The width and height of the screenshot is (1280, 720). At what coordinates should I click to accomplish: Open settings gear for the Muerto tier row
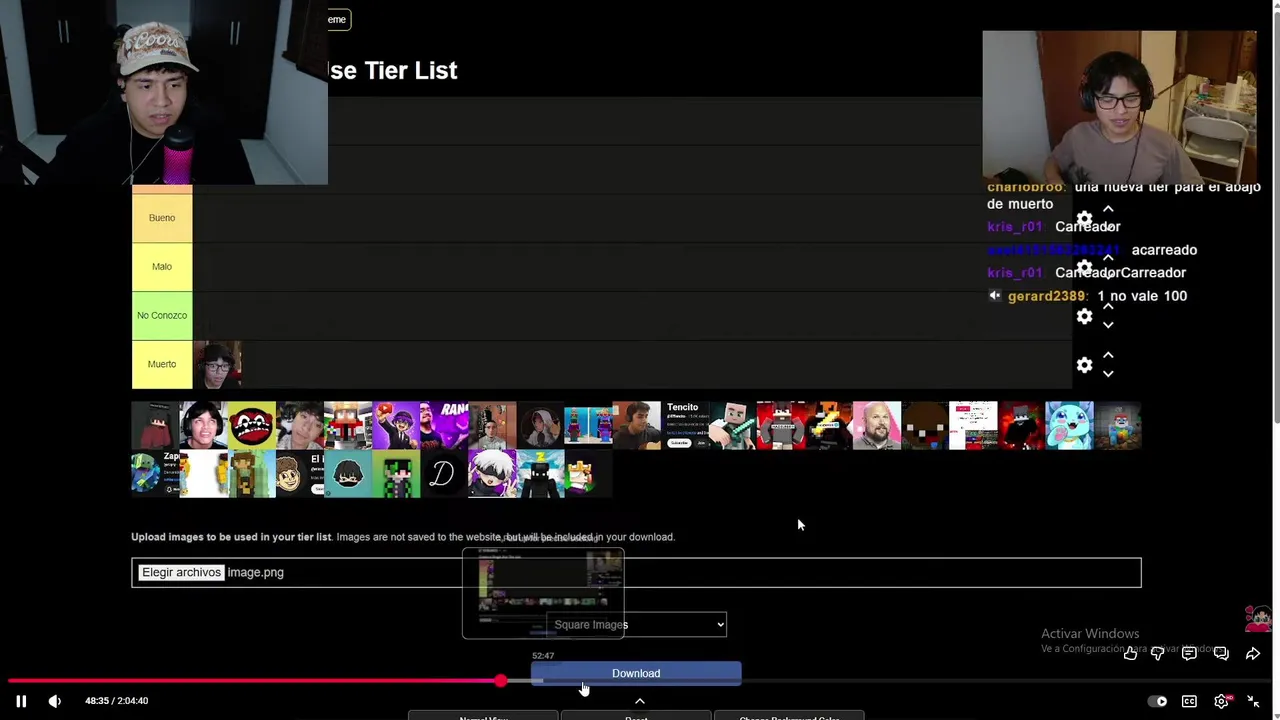(x=1085, y=365)
